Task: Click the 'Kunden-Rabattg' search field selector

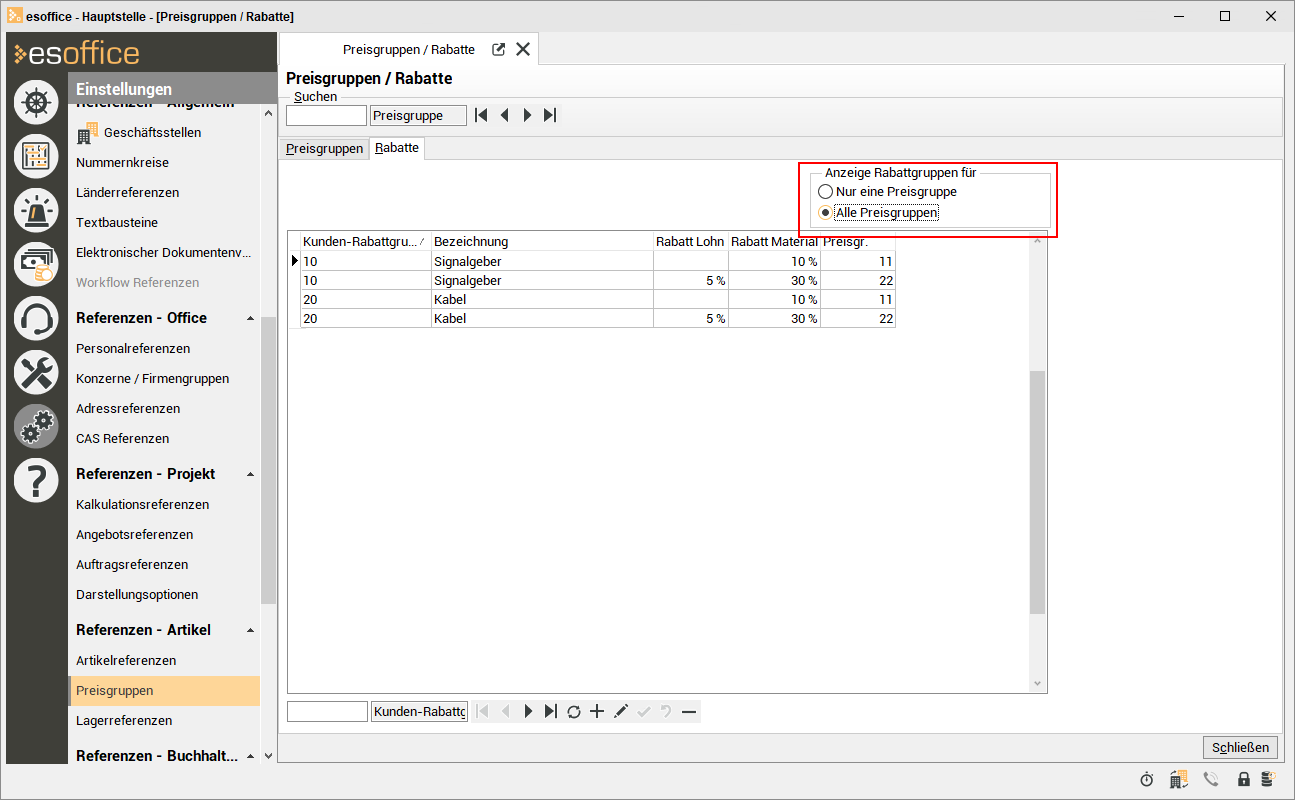Action: point(419,711)
